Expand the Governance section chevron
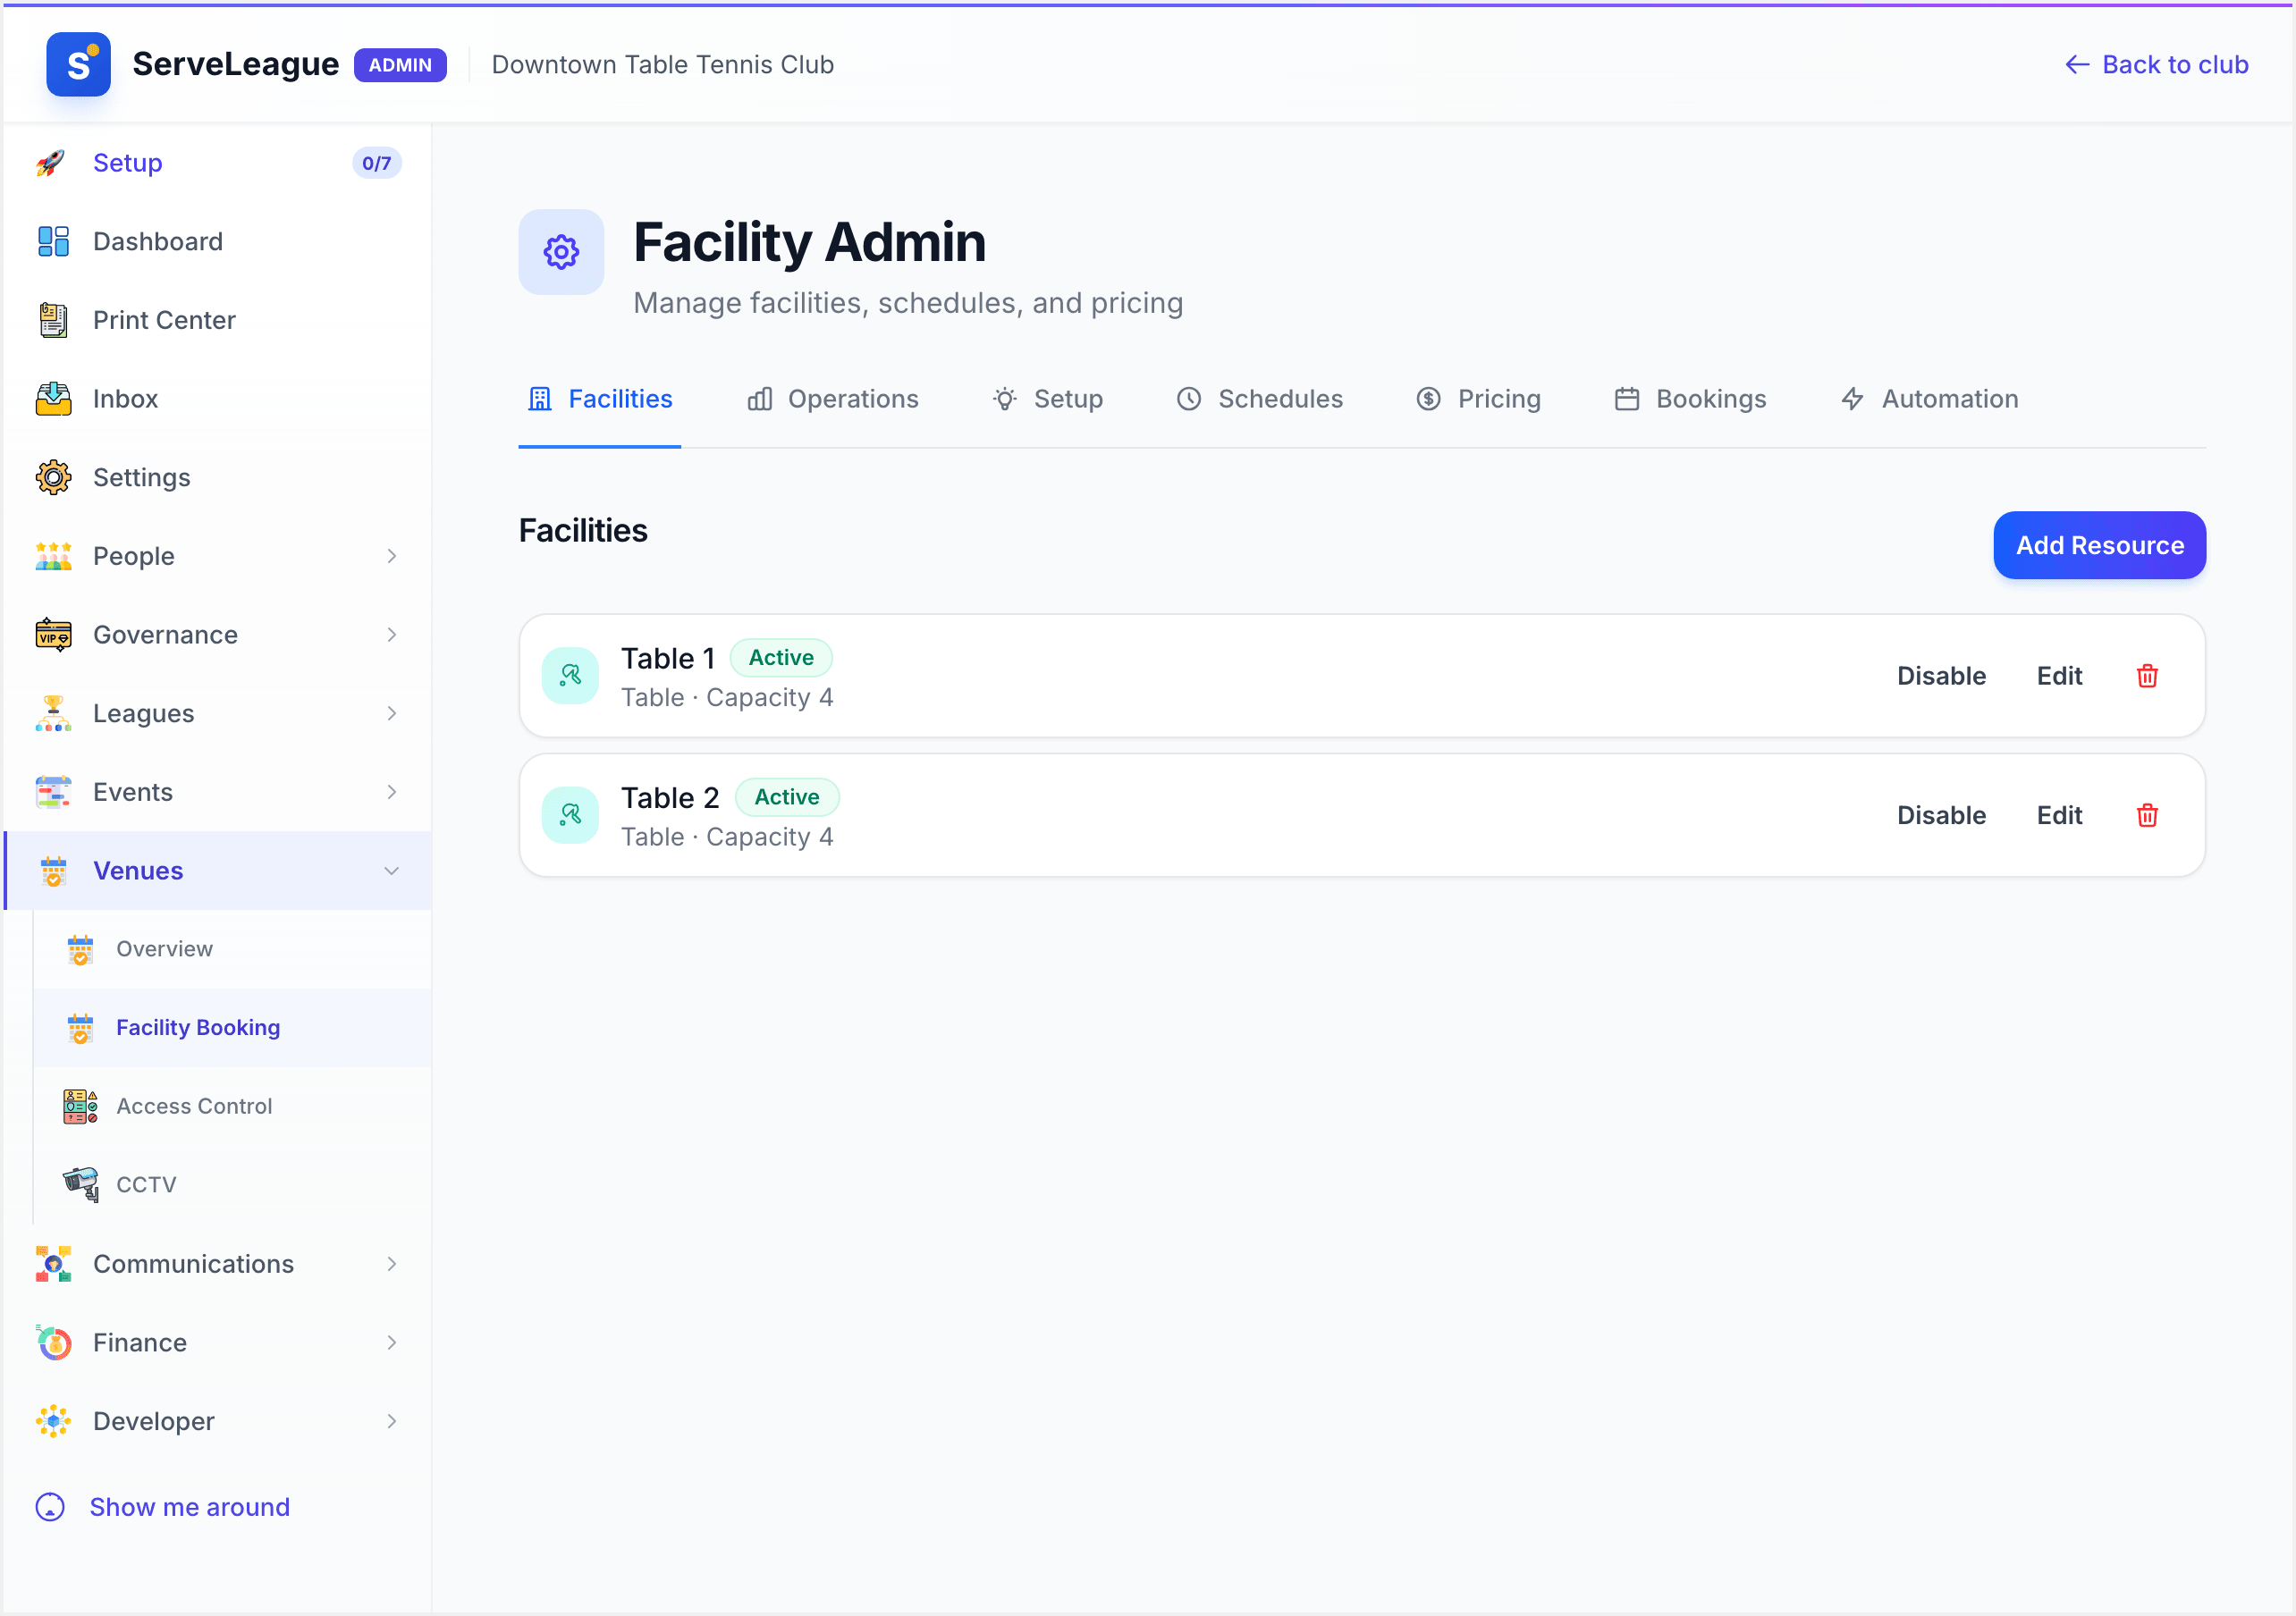This screenshot has width=2296, height=1616. (392, 635)
